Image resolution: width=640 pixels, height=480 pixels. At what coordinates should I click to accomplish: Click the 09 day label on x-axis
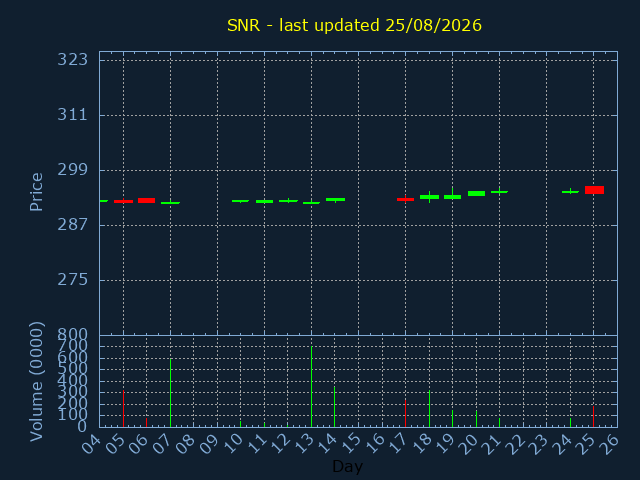[x=209, y=444]
